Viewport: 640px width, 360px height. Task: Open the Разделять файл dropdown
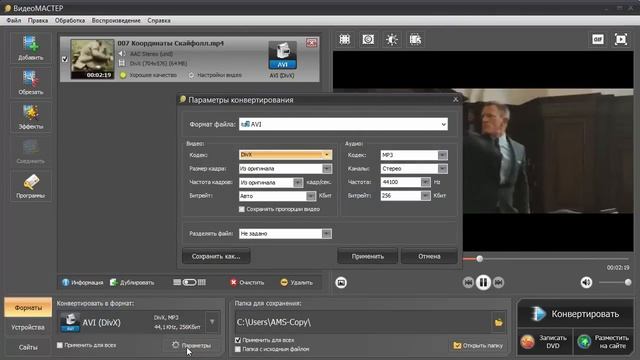285,233
